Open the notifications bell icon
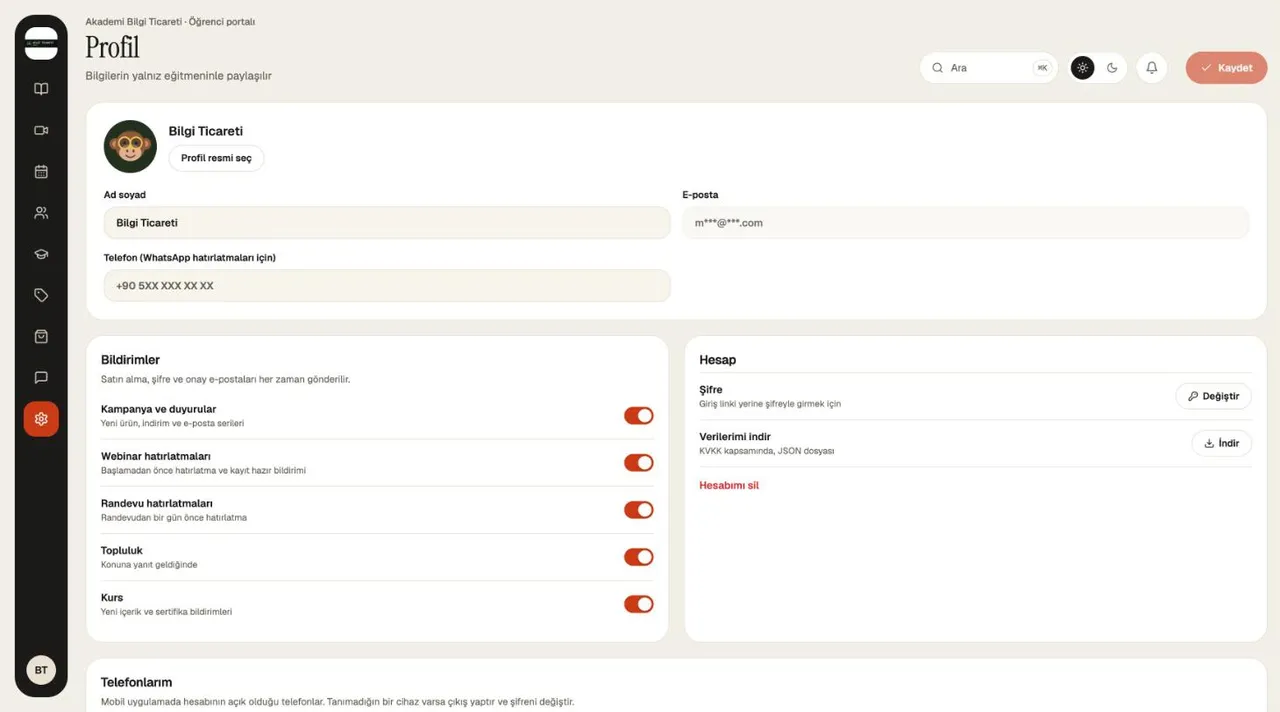This screenshot has height=712, width=1280. [1152, 68]
